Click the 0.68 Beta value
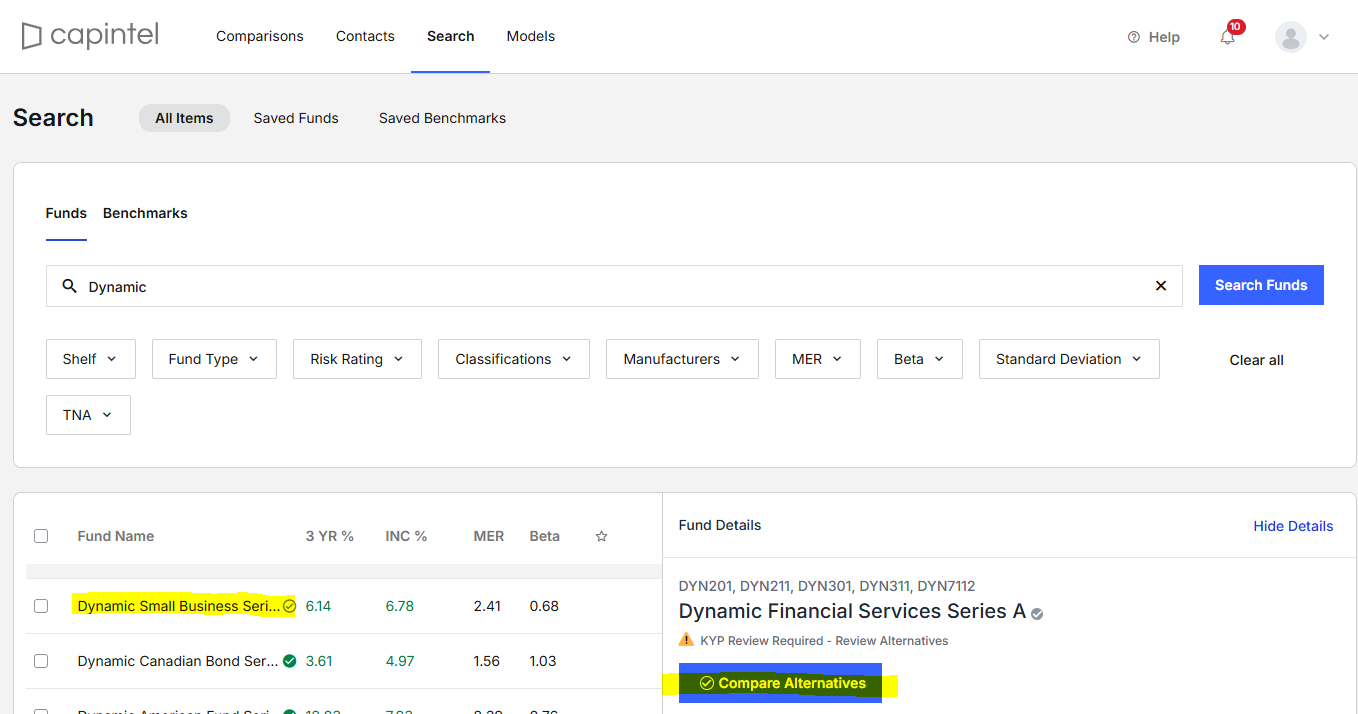 click(544, 606)
